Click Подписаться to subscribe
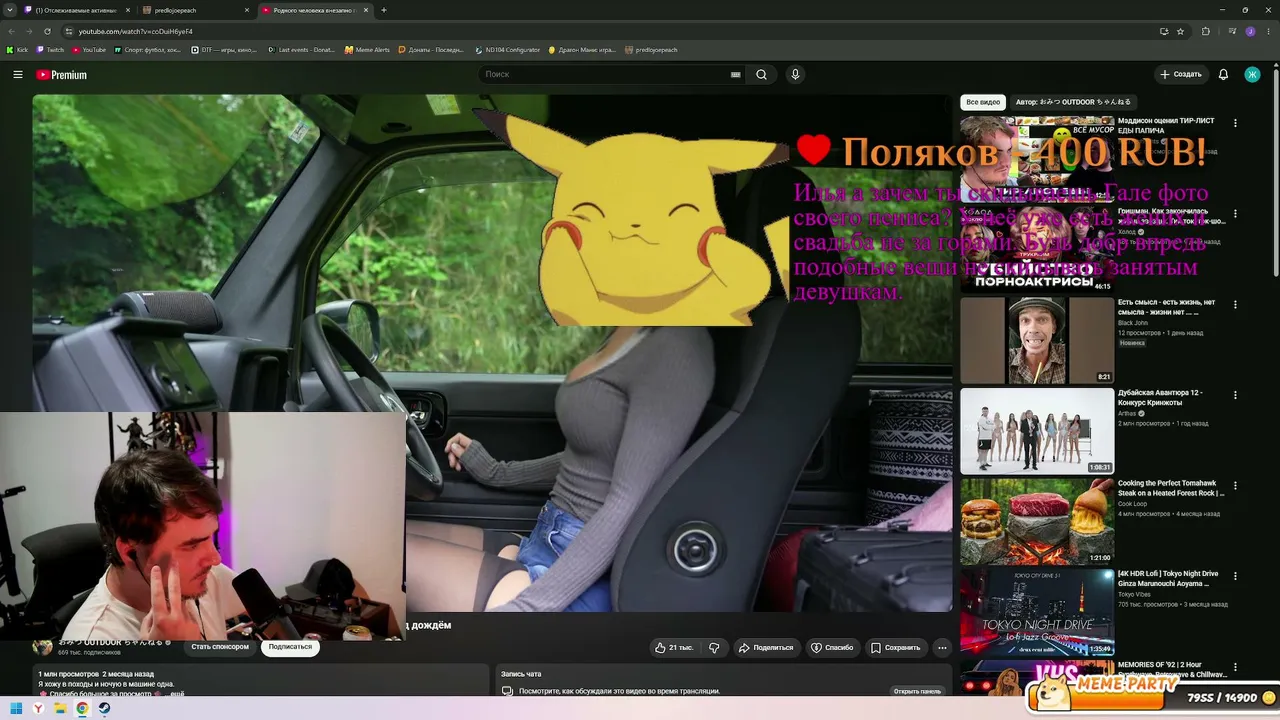1280x720 pixels. [x=290, y=647]
